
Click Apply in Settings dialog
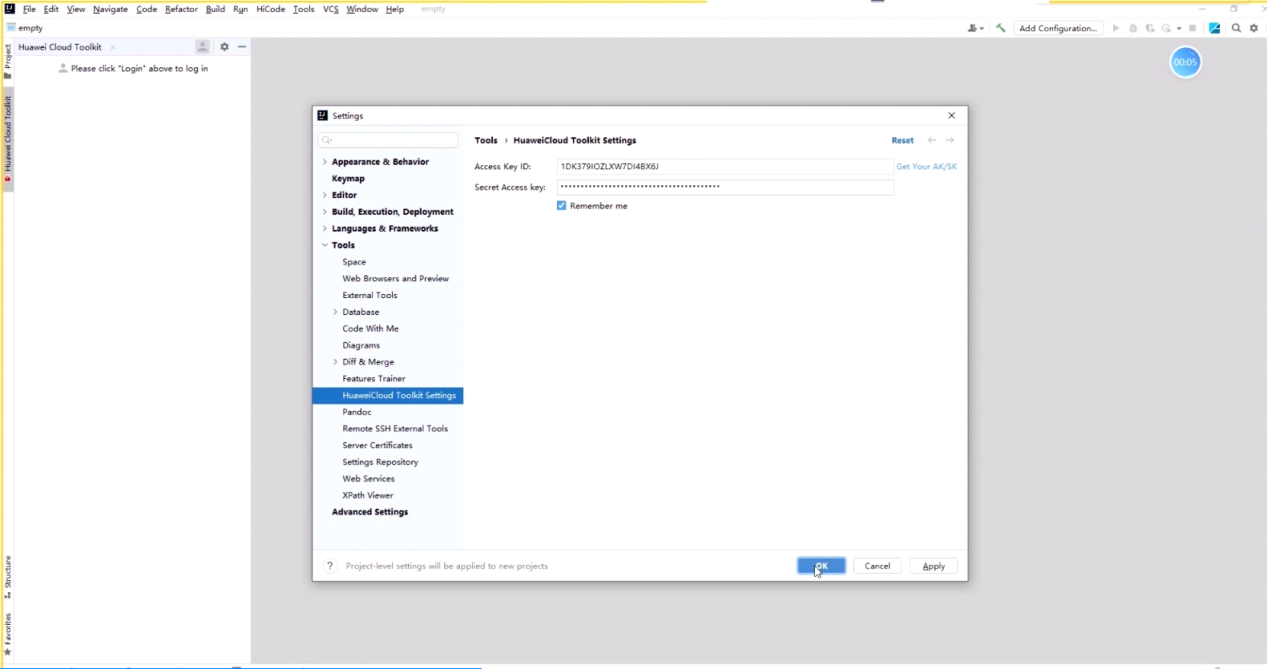(934, 566)
